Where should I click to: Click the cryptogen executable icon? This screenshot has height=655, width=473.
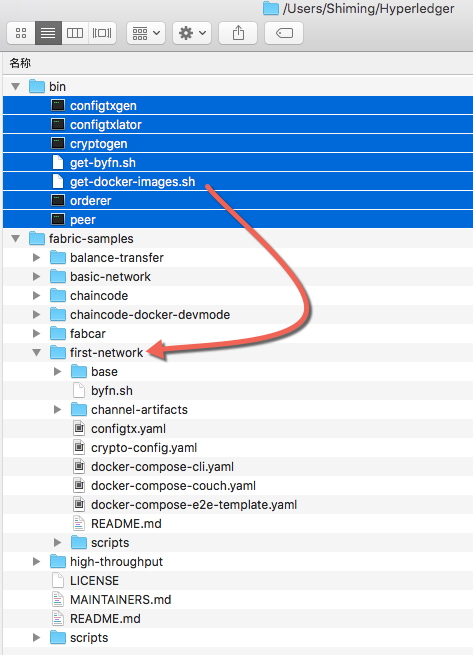tap(58, 143)
